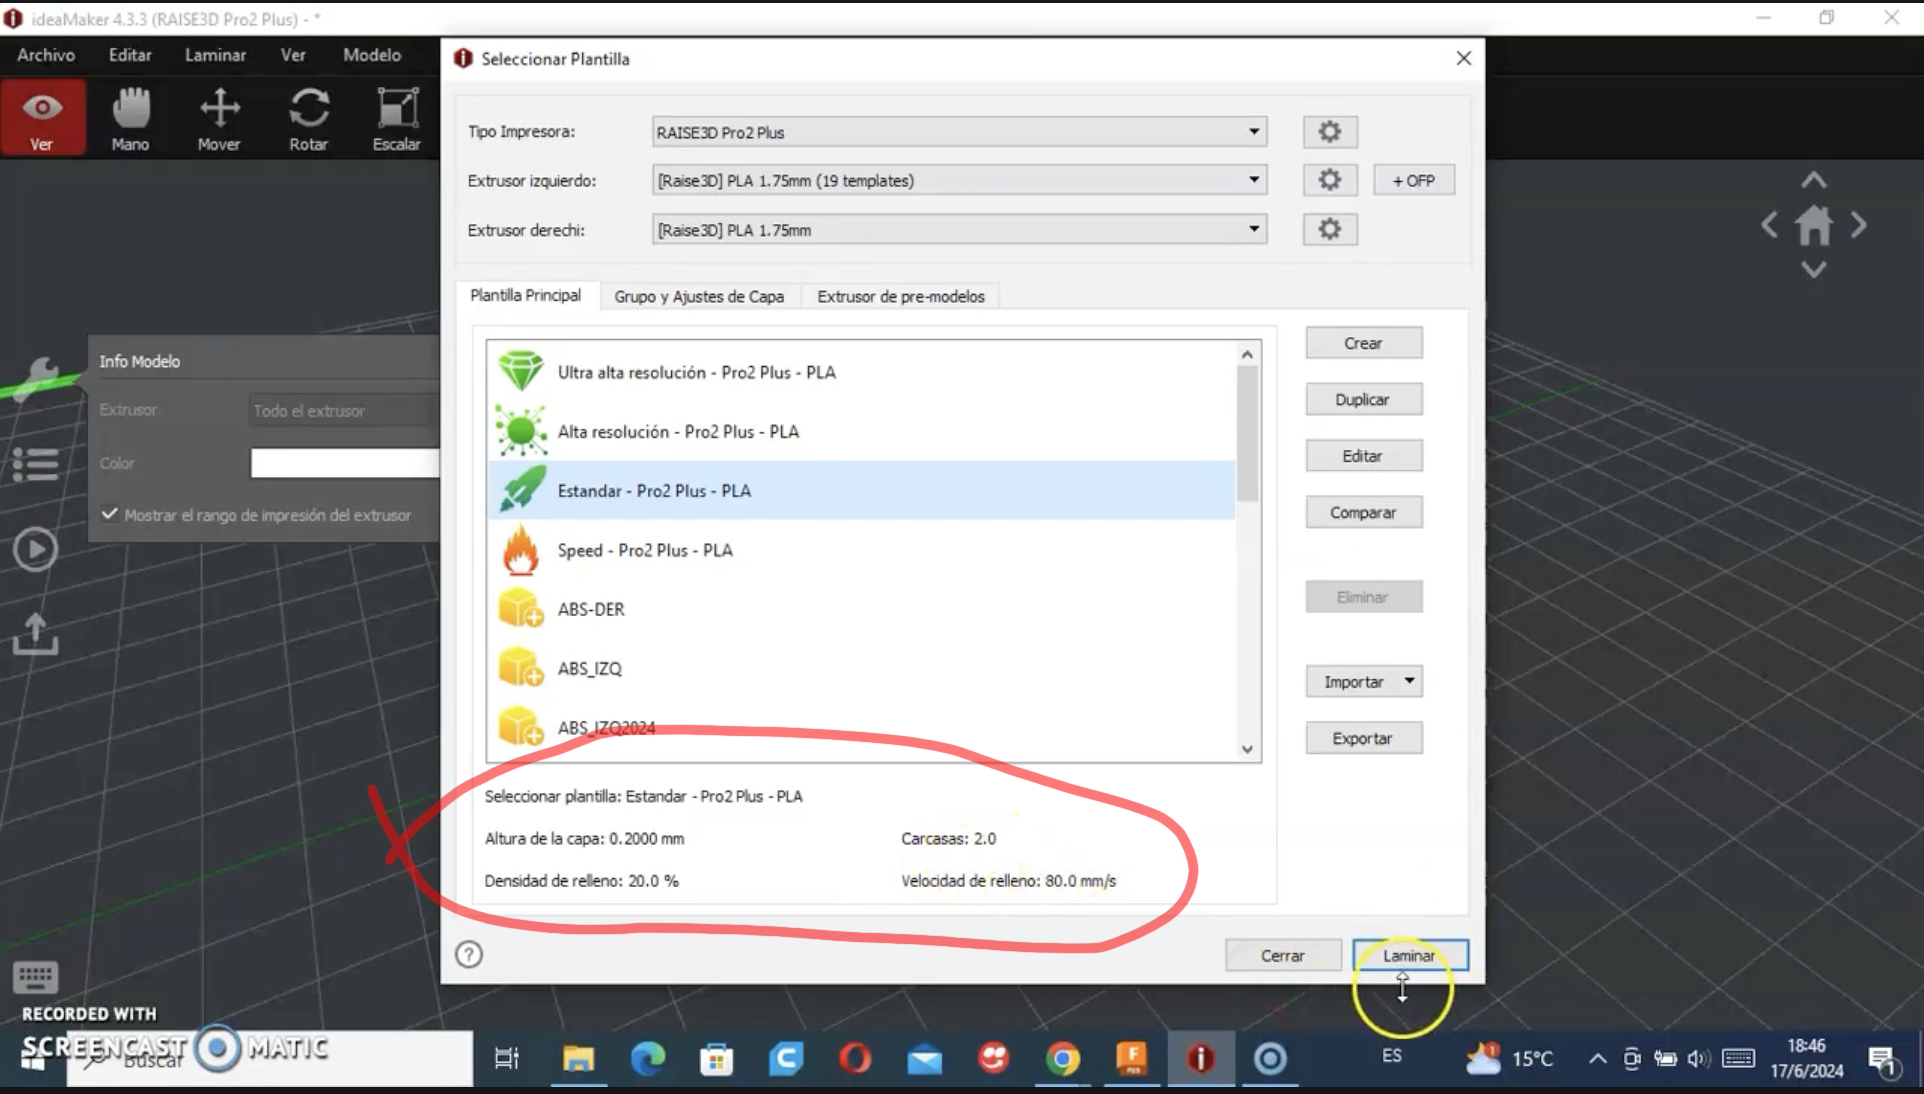Click the white Color swatch field
Image resolution: width=1924 pixels, height=1094 pixels.
coord(344,463)
